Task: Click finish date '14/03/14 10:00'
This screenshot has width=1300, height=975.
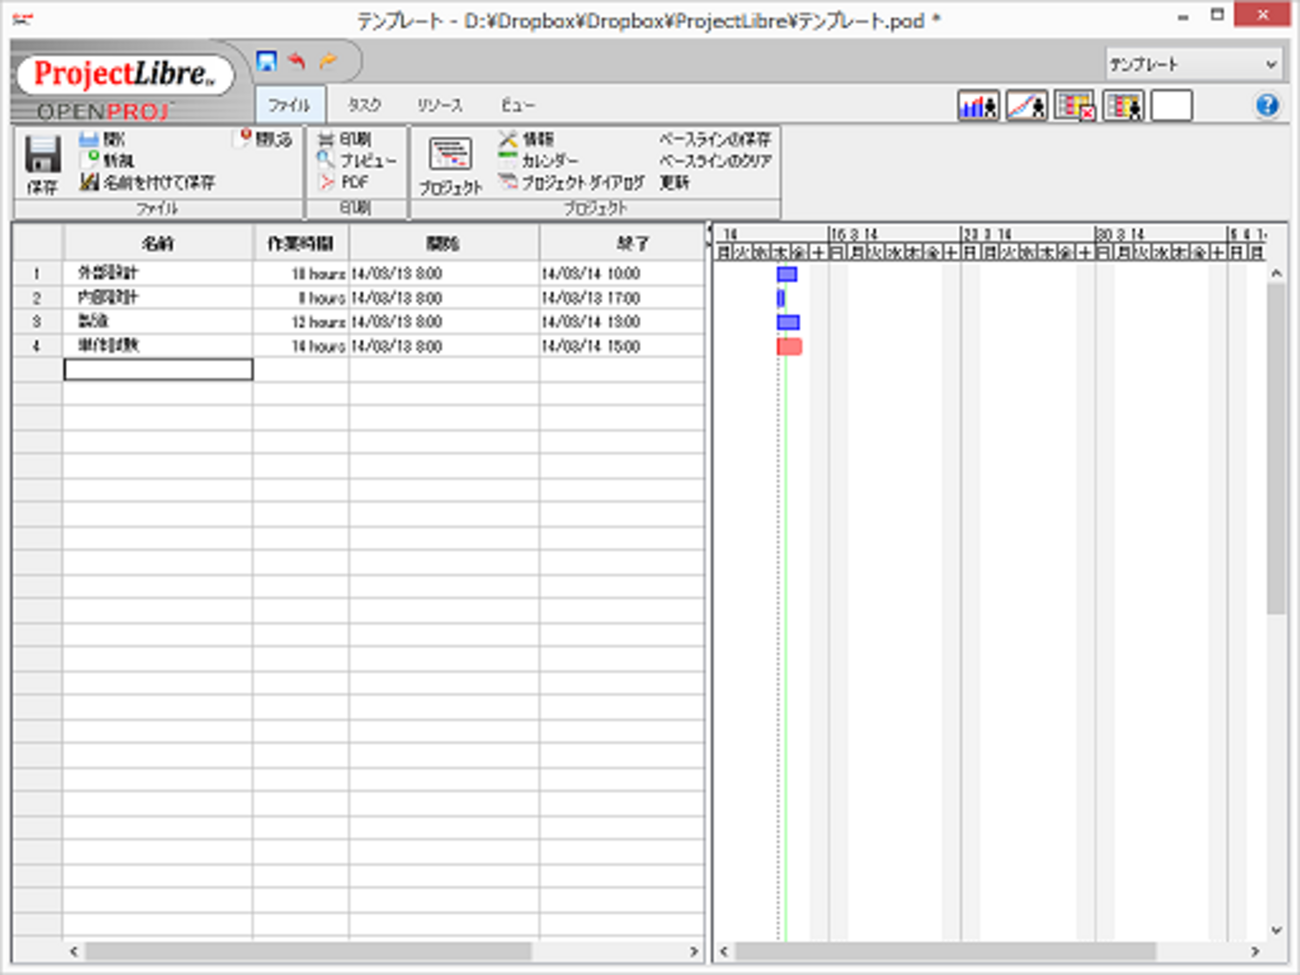Action: coord(622,273)
